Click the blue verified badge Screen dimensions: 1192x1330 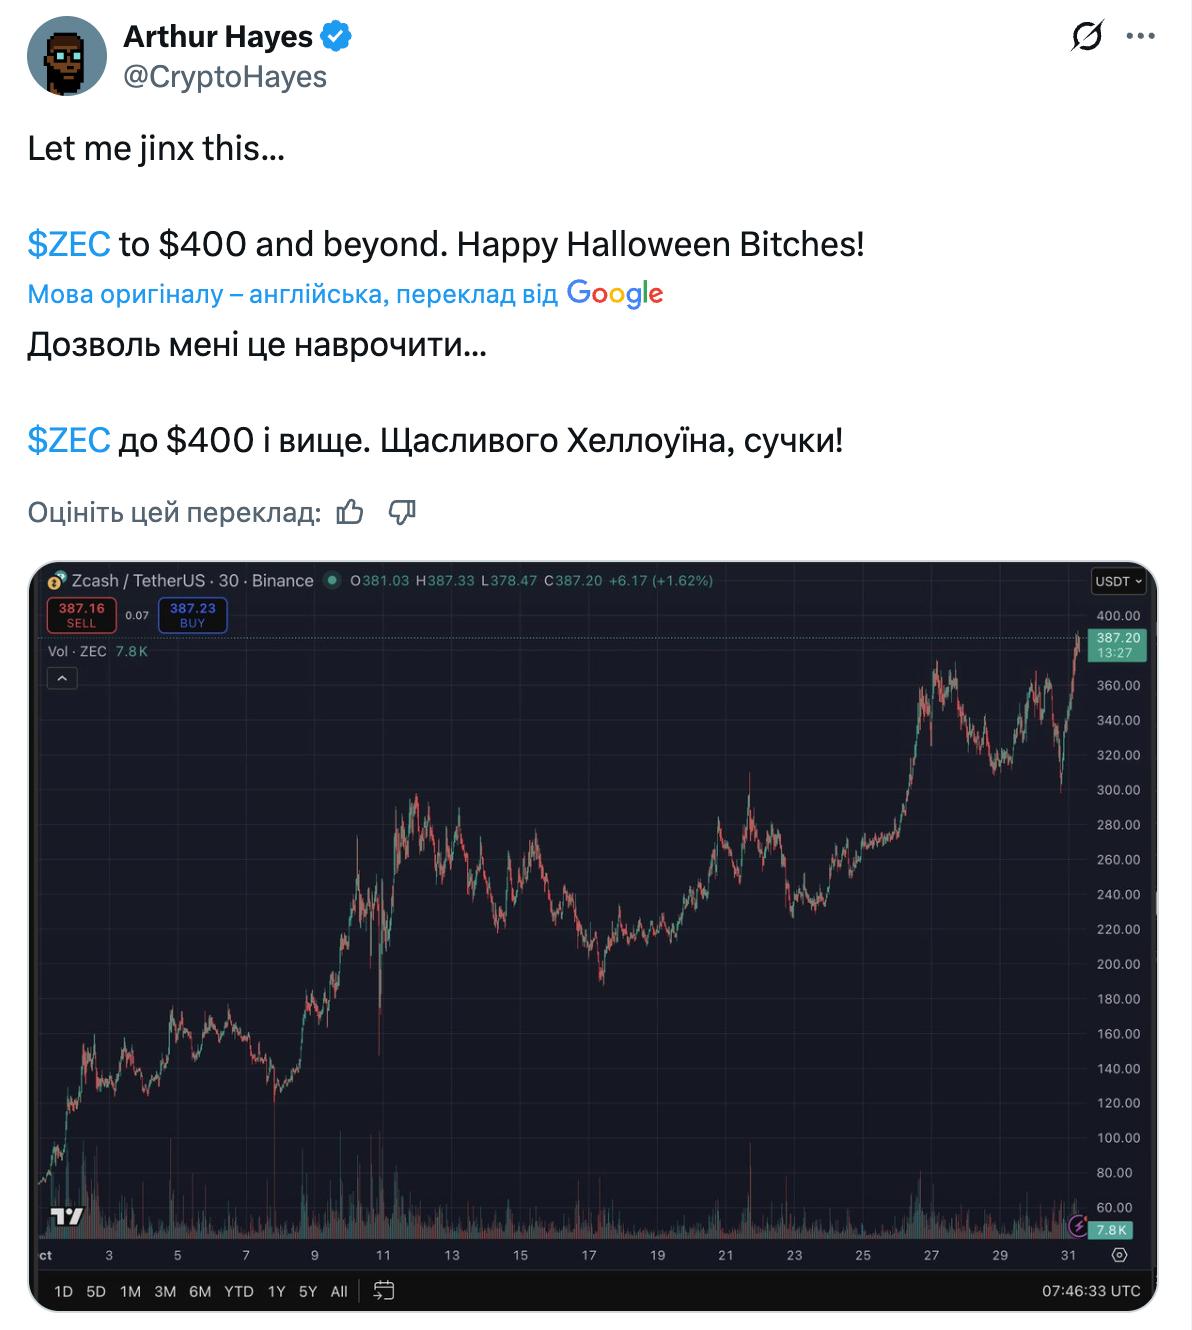[x=336, y=37]
